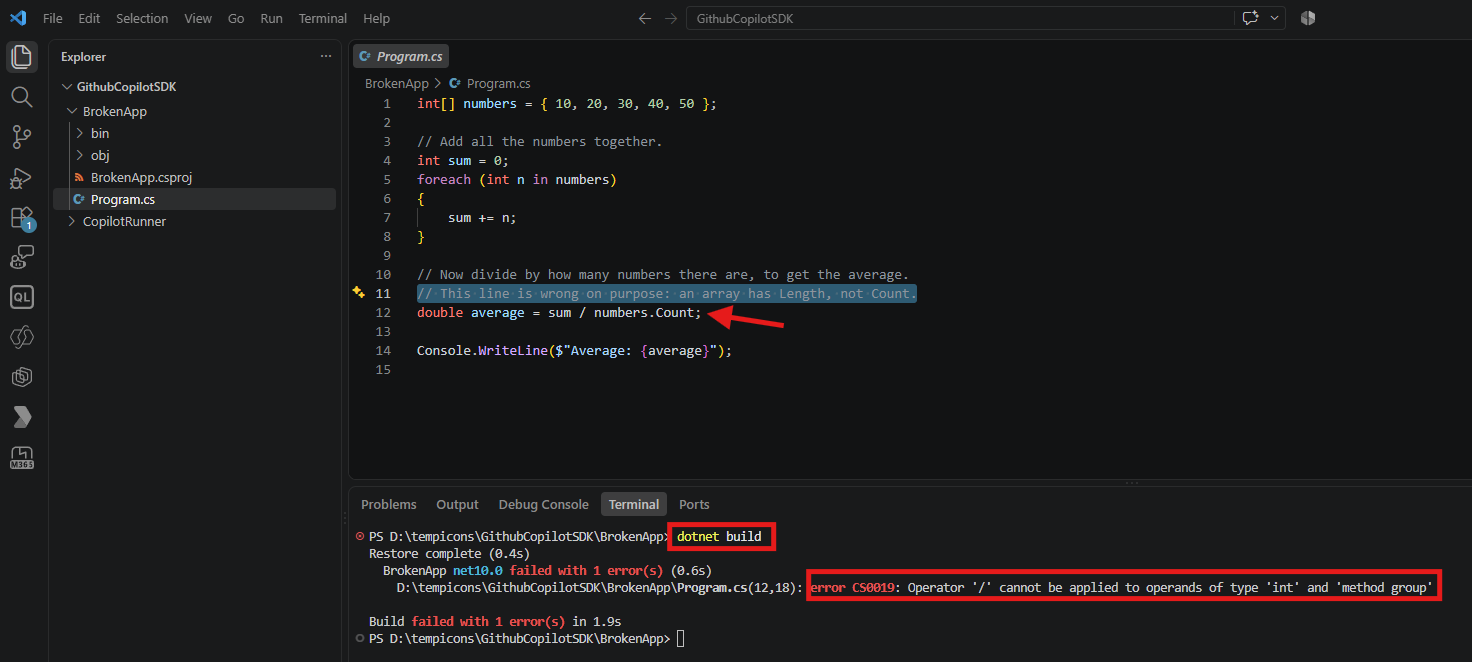The image size is (1472, 662).
Task: Open the Go menu
Action: [x=236, y=18]
